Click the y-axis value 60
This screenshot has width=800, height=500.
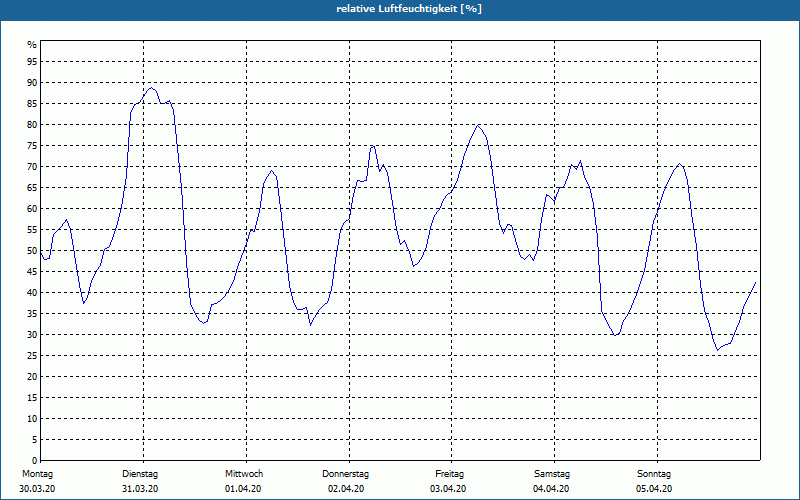pyautogui.click(x=32, y=209)
